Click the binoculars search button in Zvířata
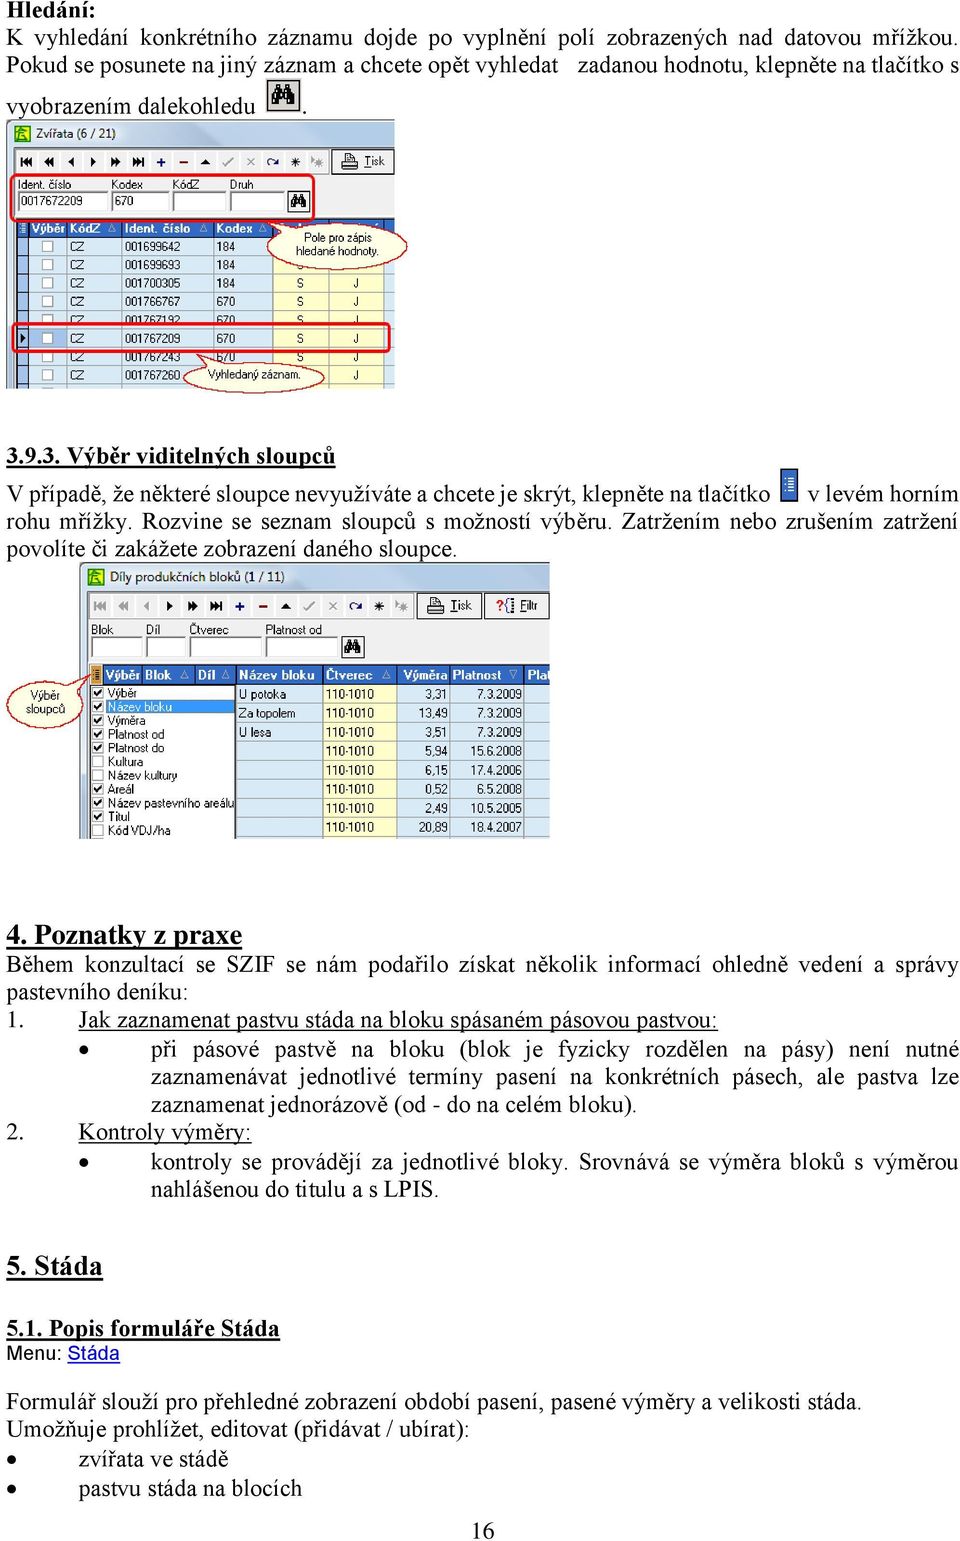Image resolution: width=960 pixels, height=1541 pixels. [298, 201]
